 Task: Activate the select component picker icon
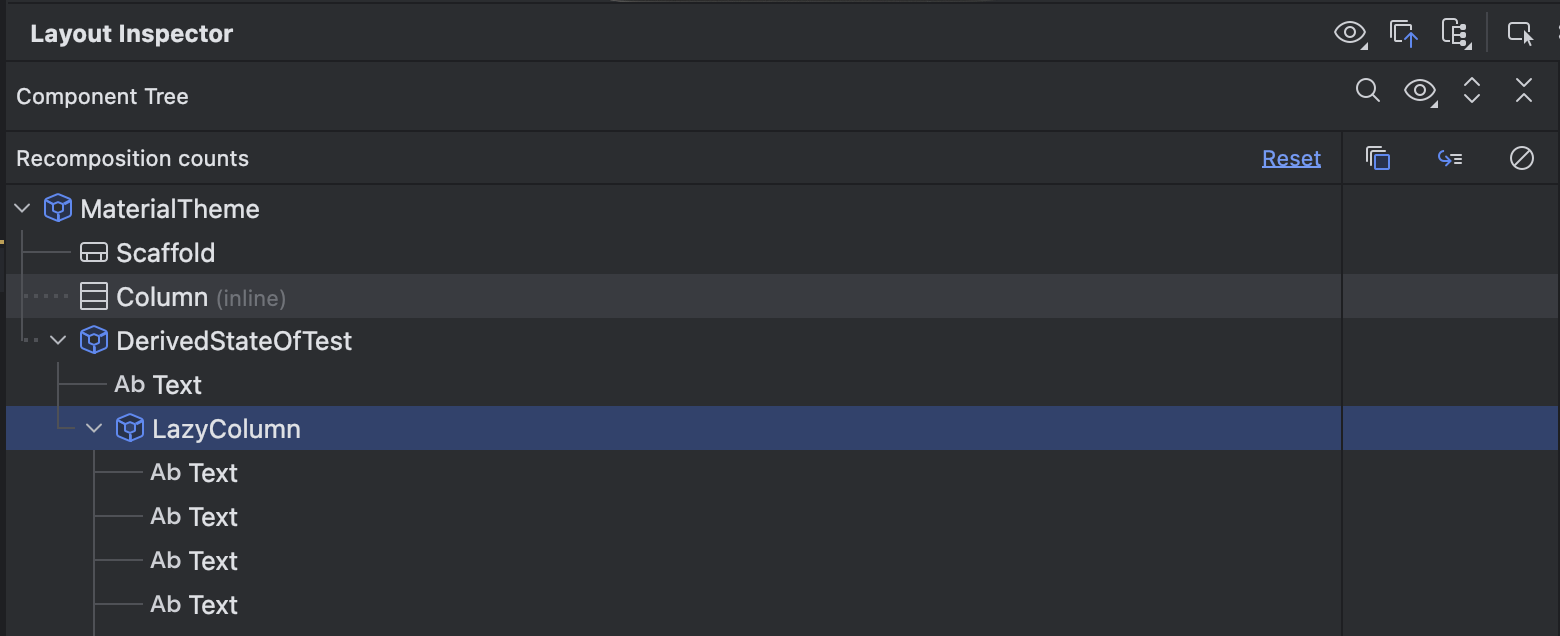click(x=1520, y=33)
